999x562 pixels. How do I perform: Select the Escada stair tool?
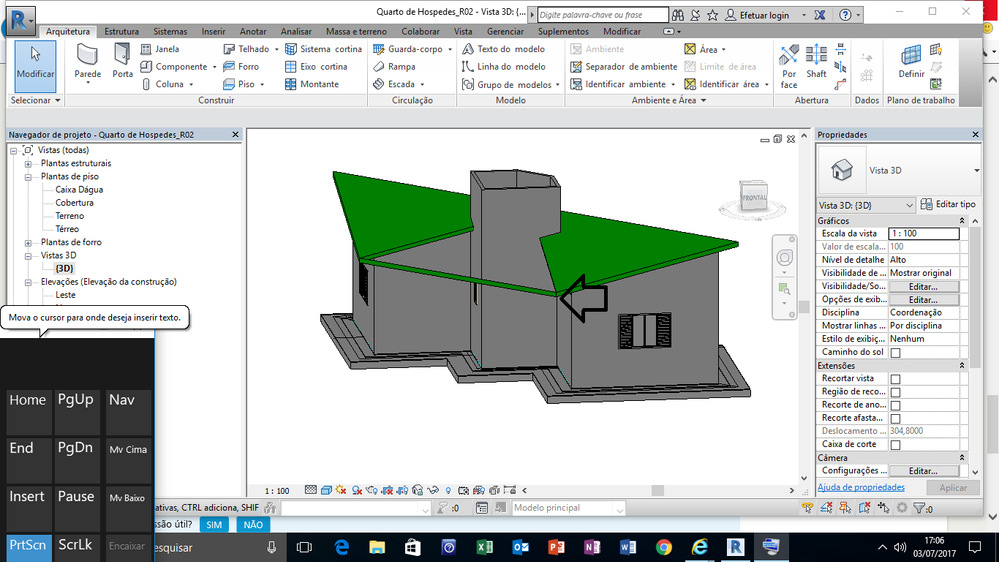click(399, 84)
